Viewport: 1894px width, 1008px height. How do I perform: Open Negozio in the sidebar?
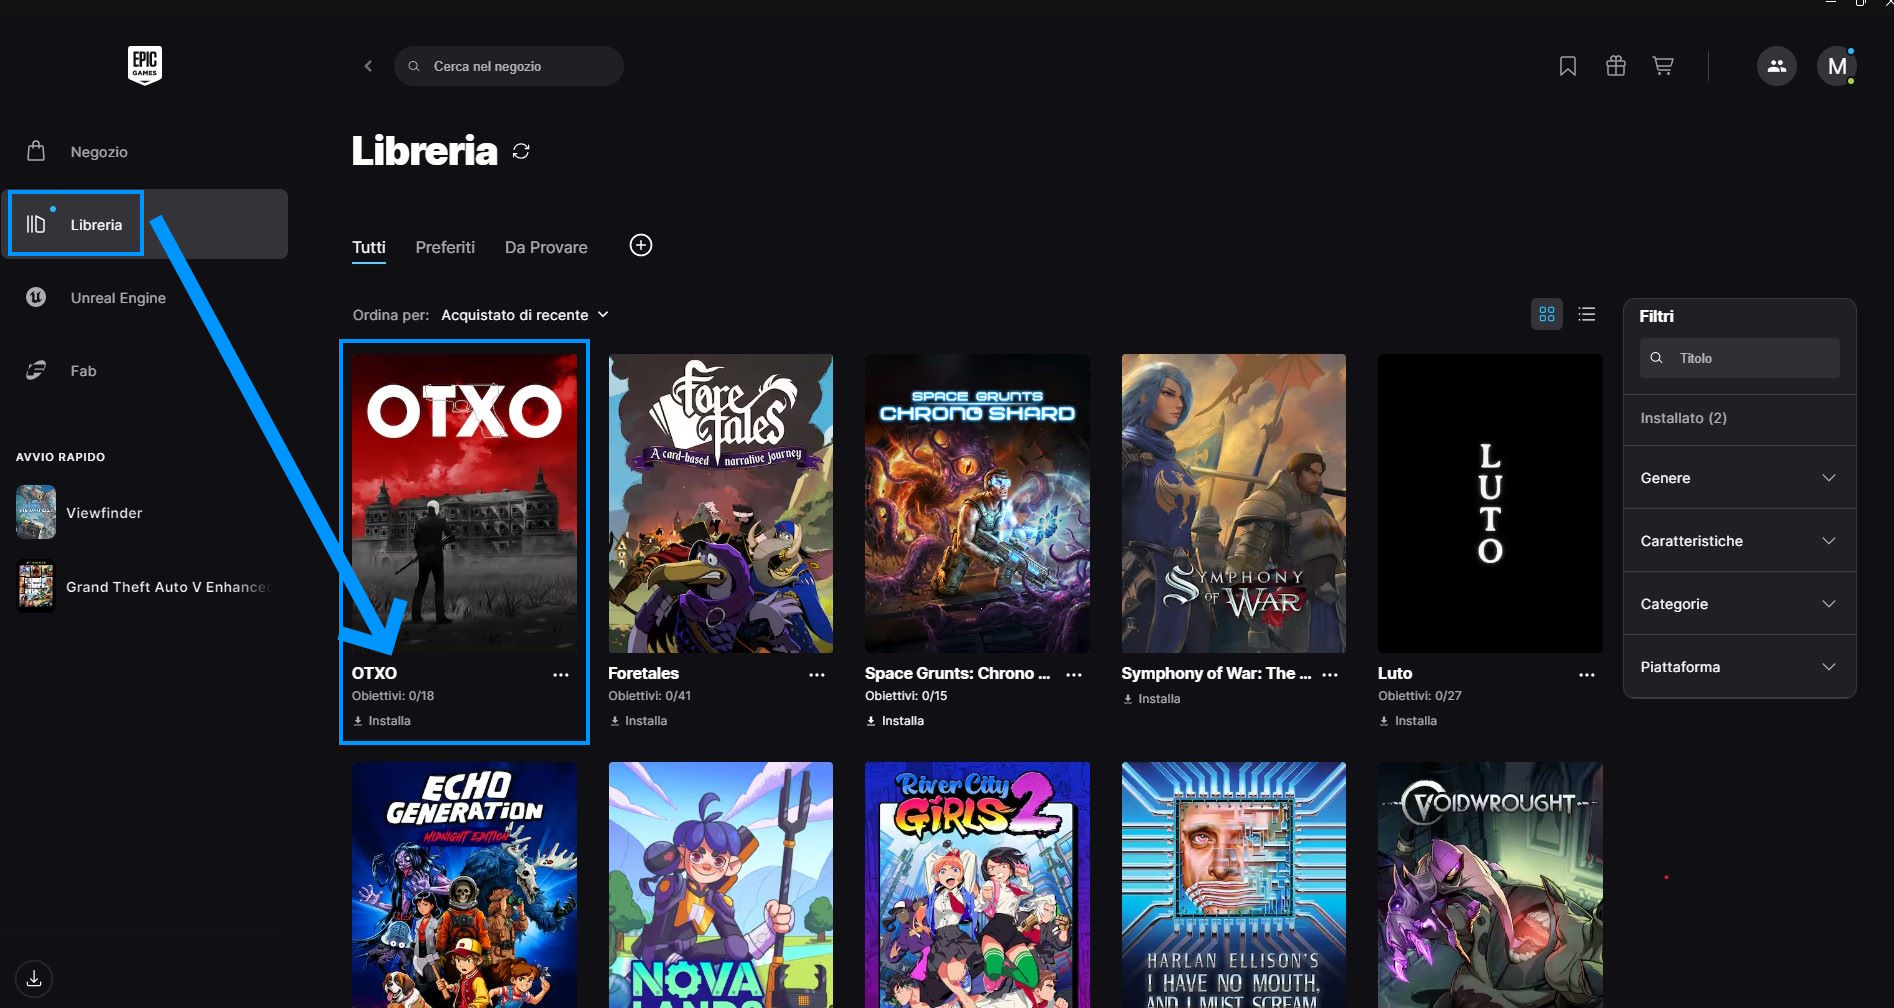coord(99,152)
